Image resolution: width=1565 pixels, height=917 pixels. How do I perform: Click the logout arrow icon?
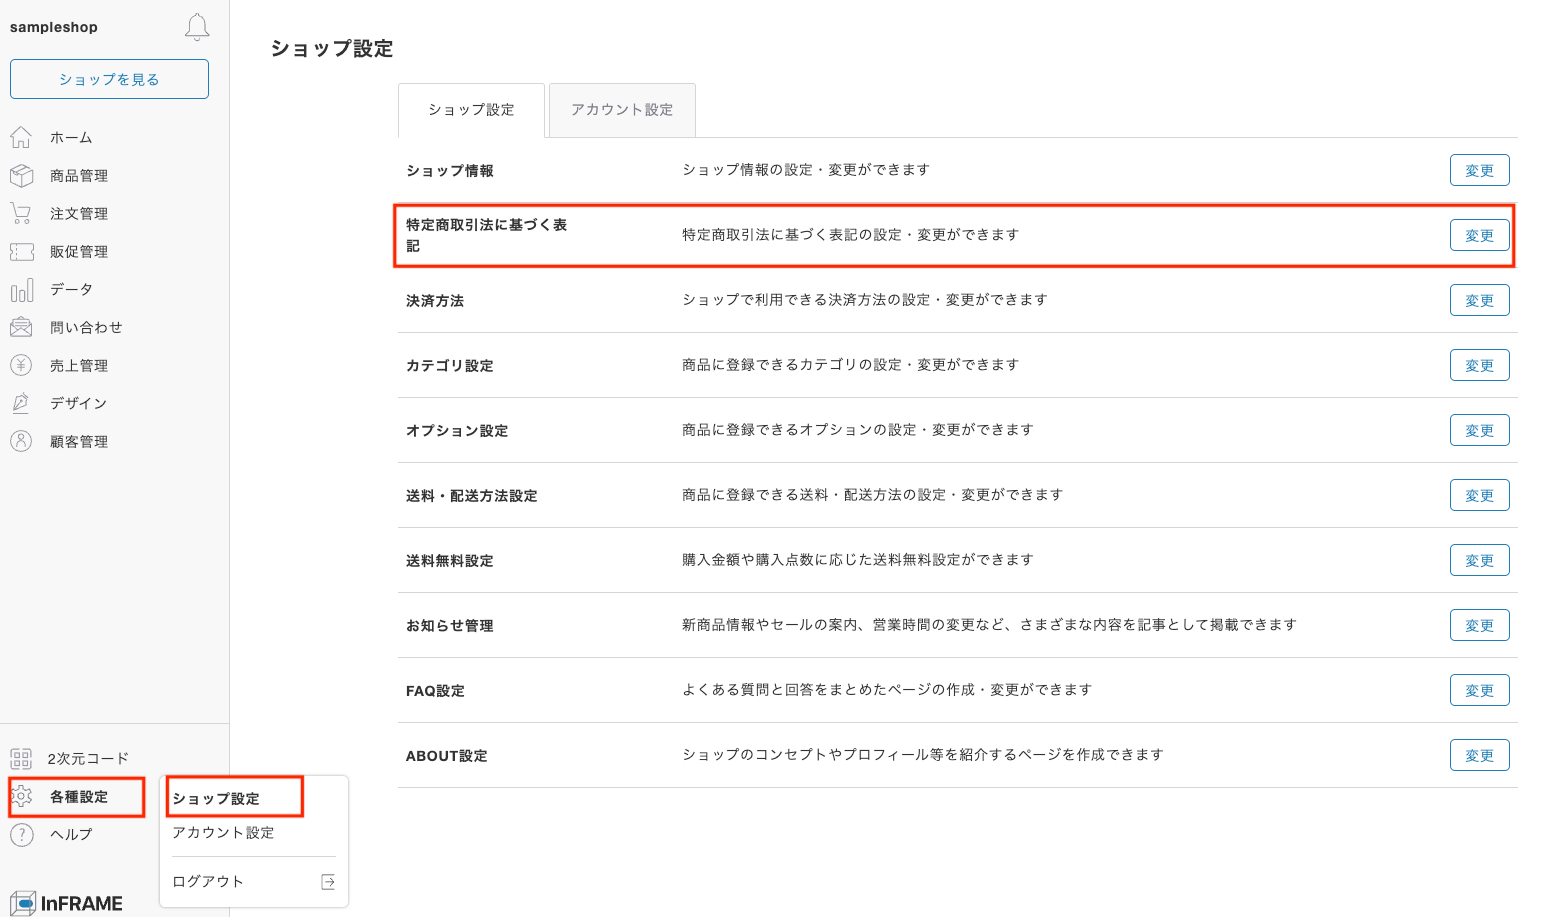coord(327,881)
